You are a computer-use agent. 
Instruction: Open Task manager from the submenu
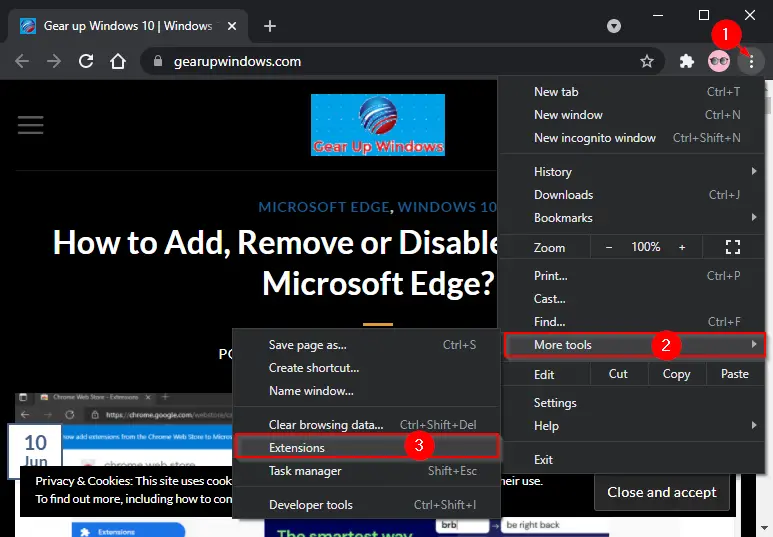tap(366, 471)
